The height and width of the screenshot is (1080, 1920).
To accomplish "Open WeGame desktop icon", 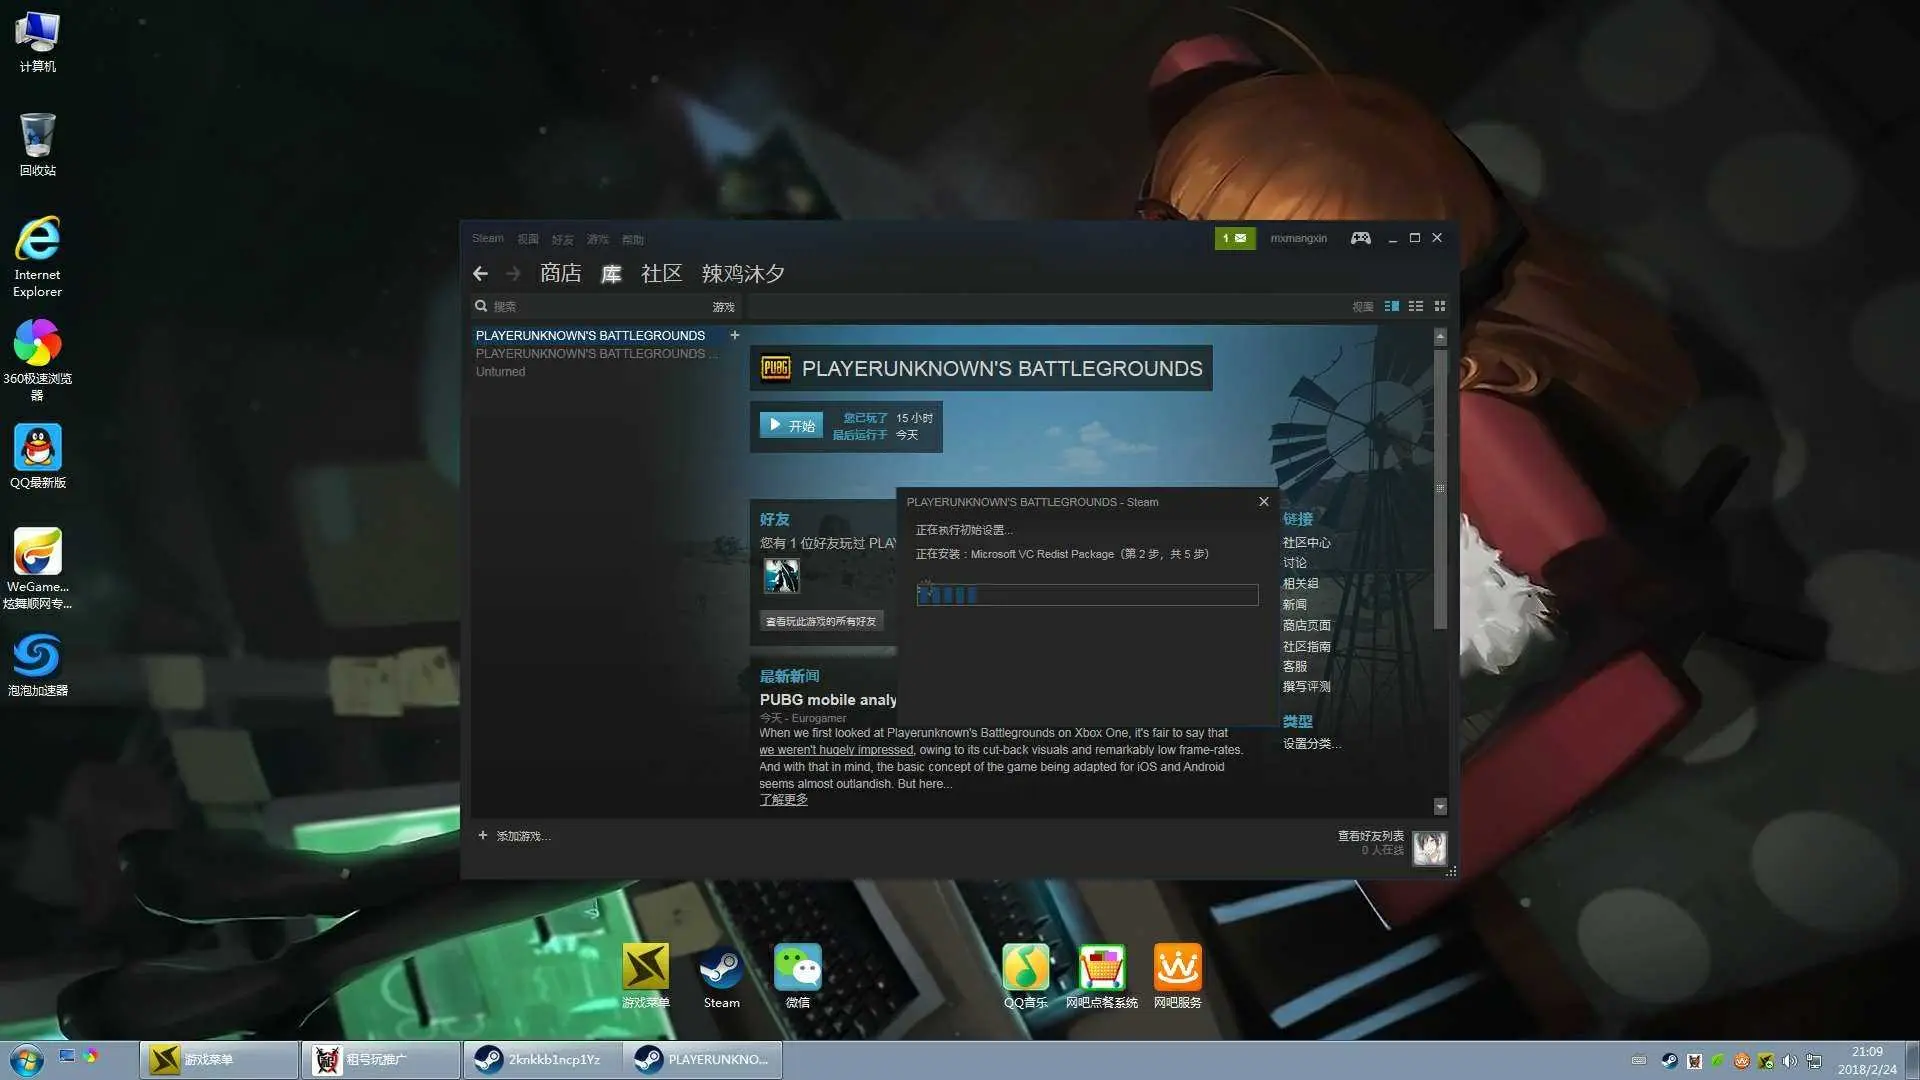I will [37, 569].
